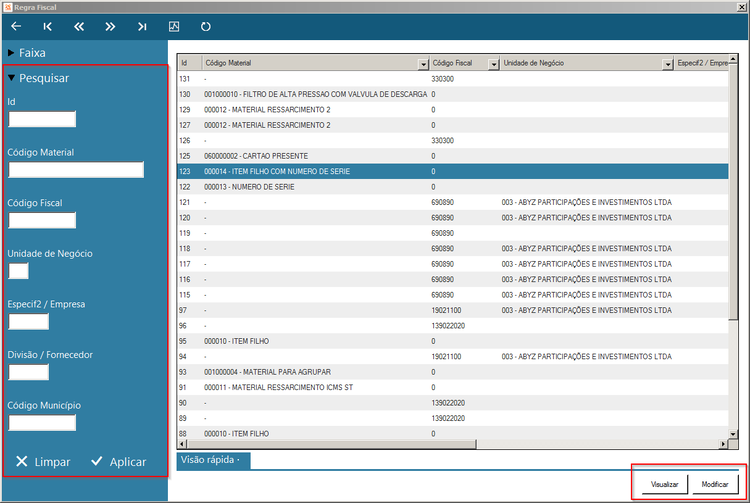
Task: Select row 127 MATERIAL RESSARCIMENTO 2
Action: pyautogui.click(x=452, y=125)
